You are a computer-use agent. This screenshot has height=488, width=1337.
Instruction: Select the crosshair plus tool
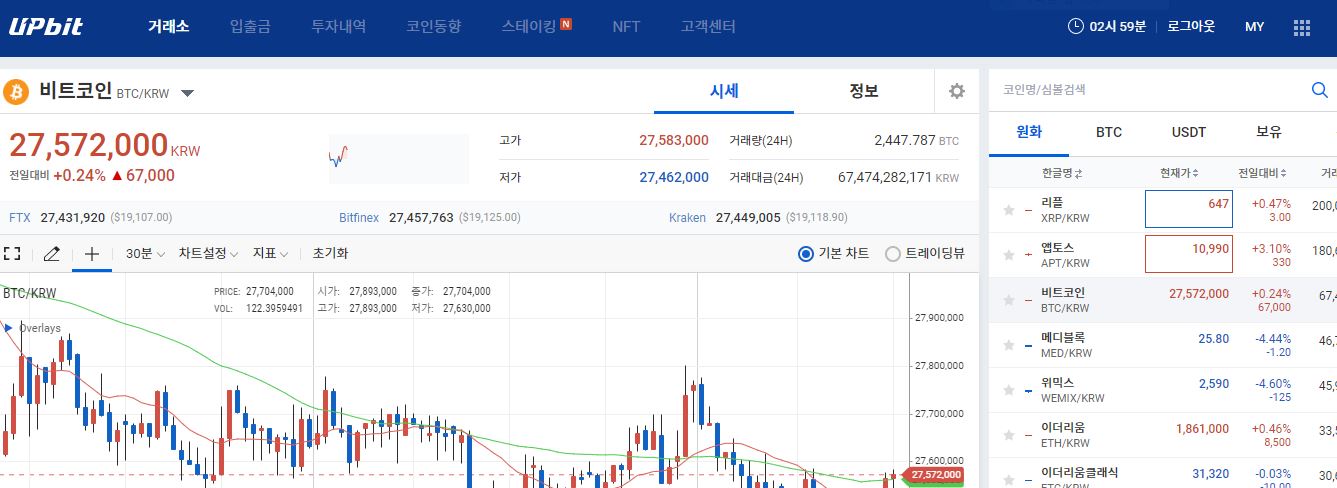(x=92, y=254)
